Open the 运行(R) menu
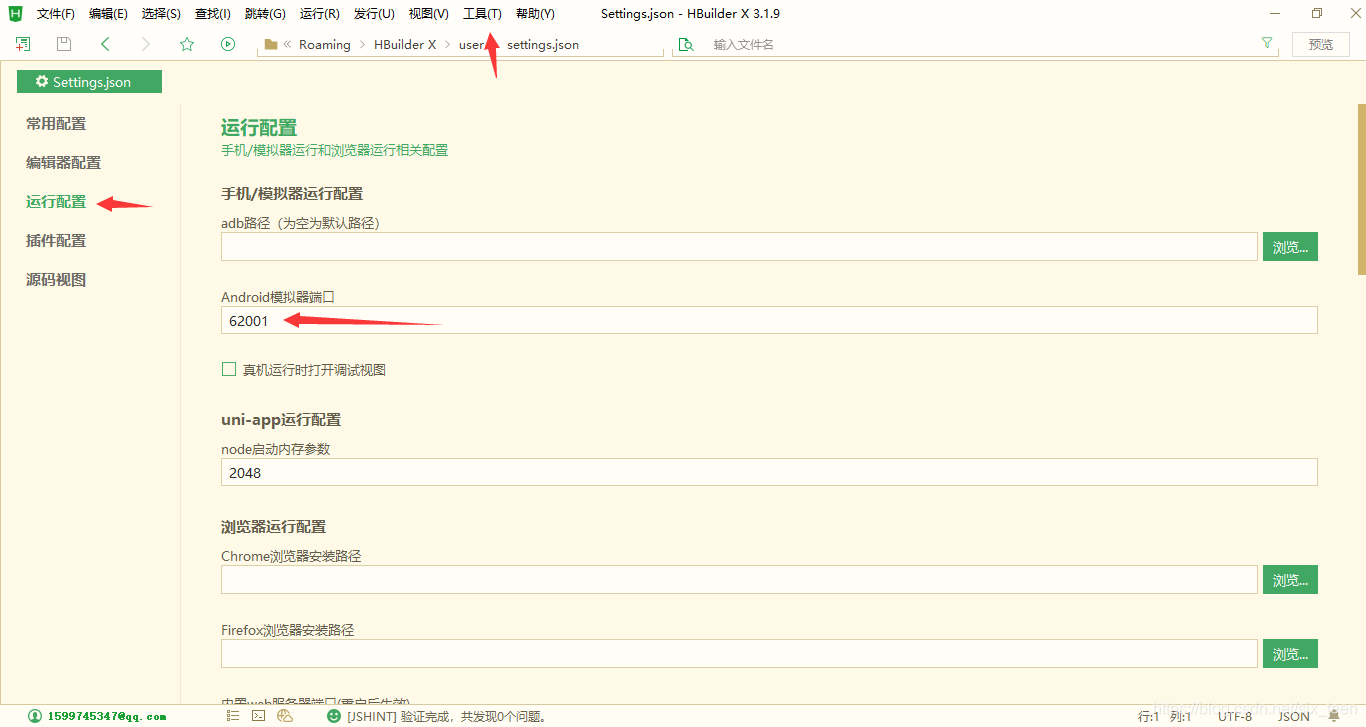Screen dimensions: 1366x727 tap(320, 14)
